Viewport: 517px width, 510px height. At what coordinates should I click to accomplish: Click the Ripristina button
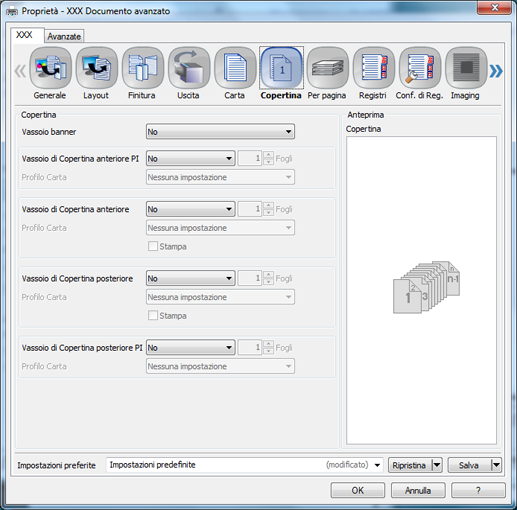tap(410, 465)
